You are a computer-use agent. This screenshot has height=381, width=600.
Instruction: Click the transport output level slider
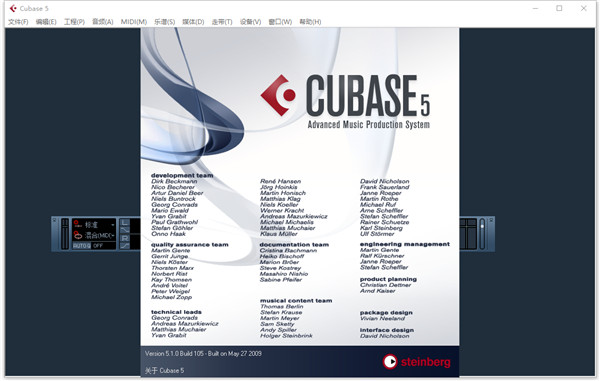pos(482,233)
